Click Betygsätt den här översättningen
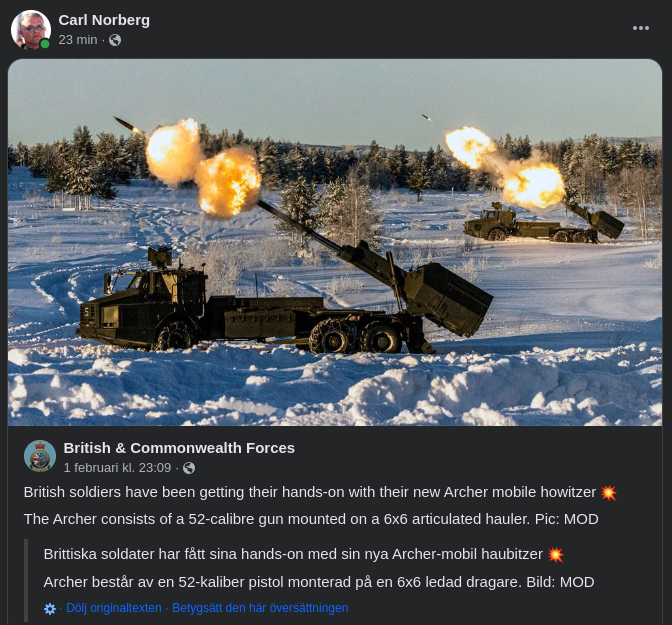Image resolution: width=672 pixels, height=625 pixels. 260,608
